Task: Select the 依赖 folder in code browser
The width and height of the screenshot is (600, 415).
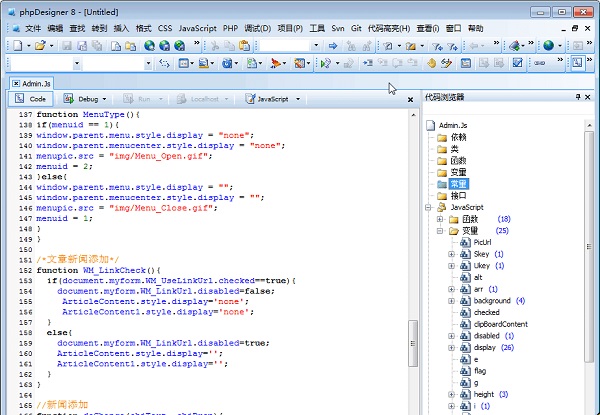Action: tap(458, 138)
